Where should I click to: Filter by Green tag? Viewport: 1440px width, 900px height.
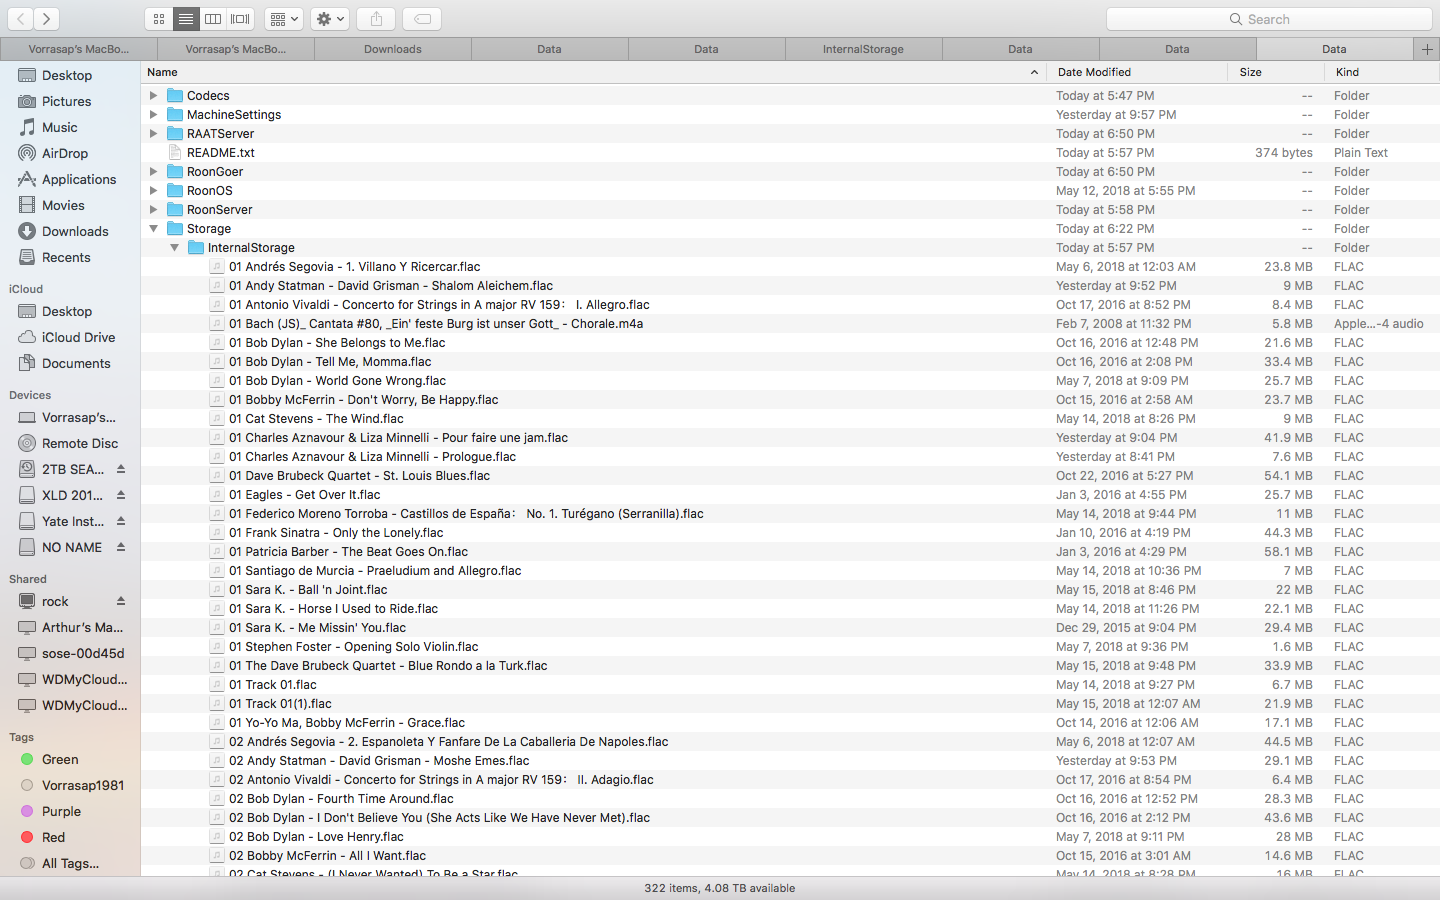59,759
